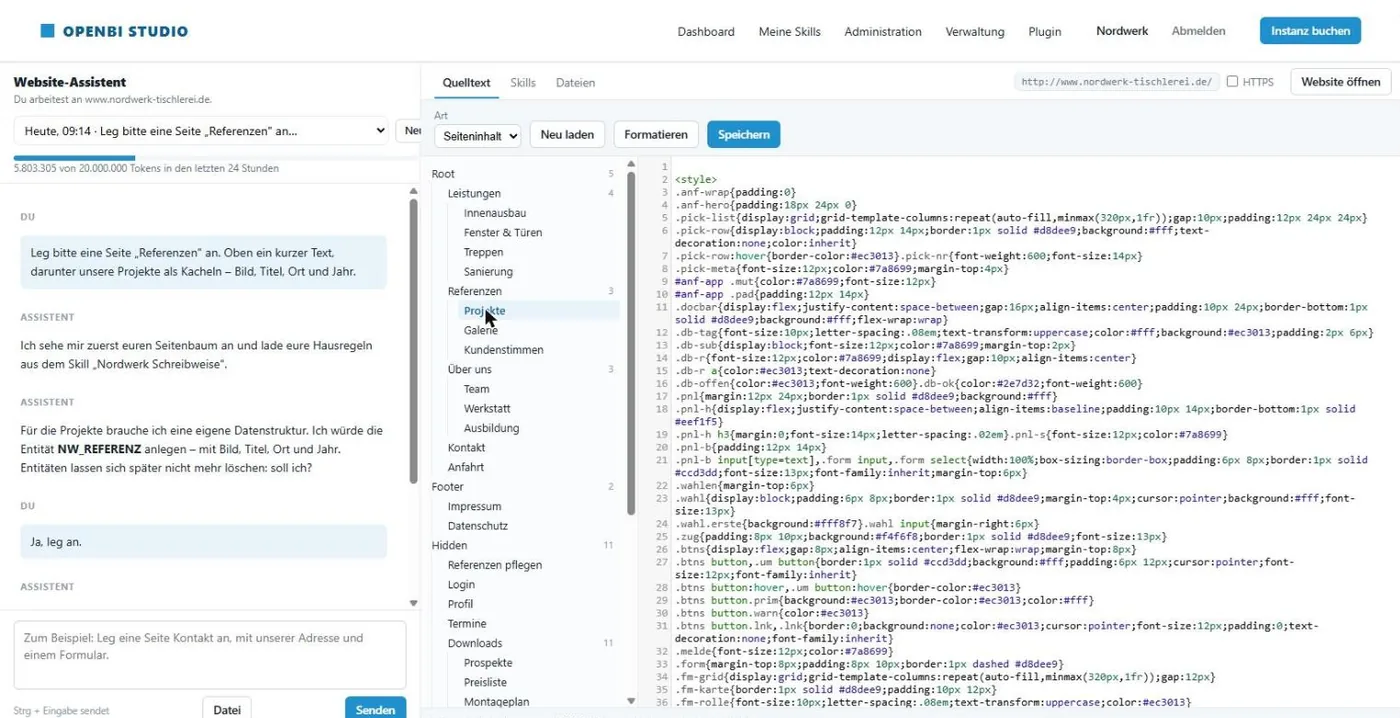The height and width of the screenshot is (718, 1400).
Task: Select the Datenschutz page
Action: pos(478,526)
